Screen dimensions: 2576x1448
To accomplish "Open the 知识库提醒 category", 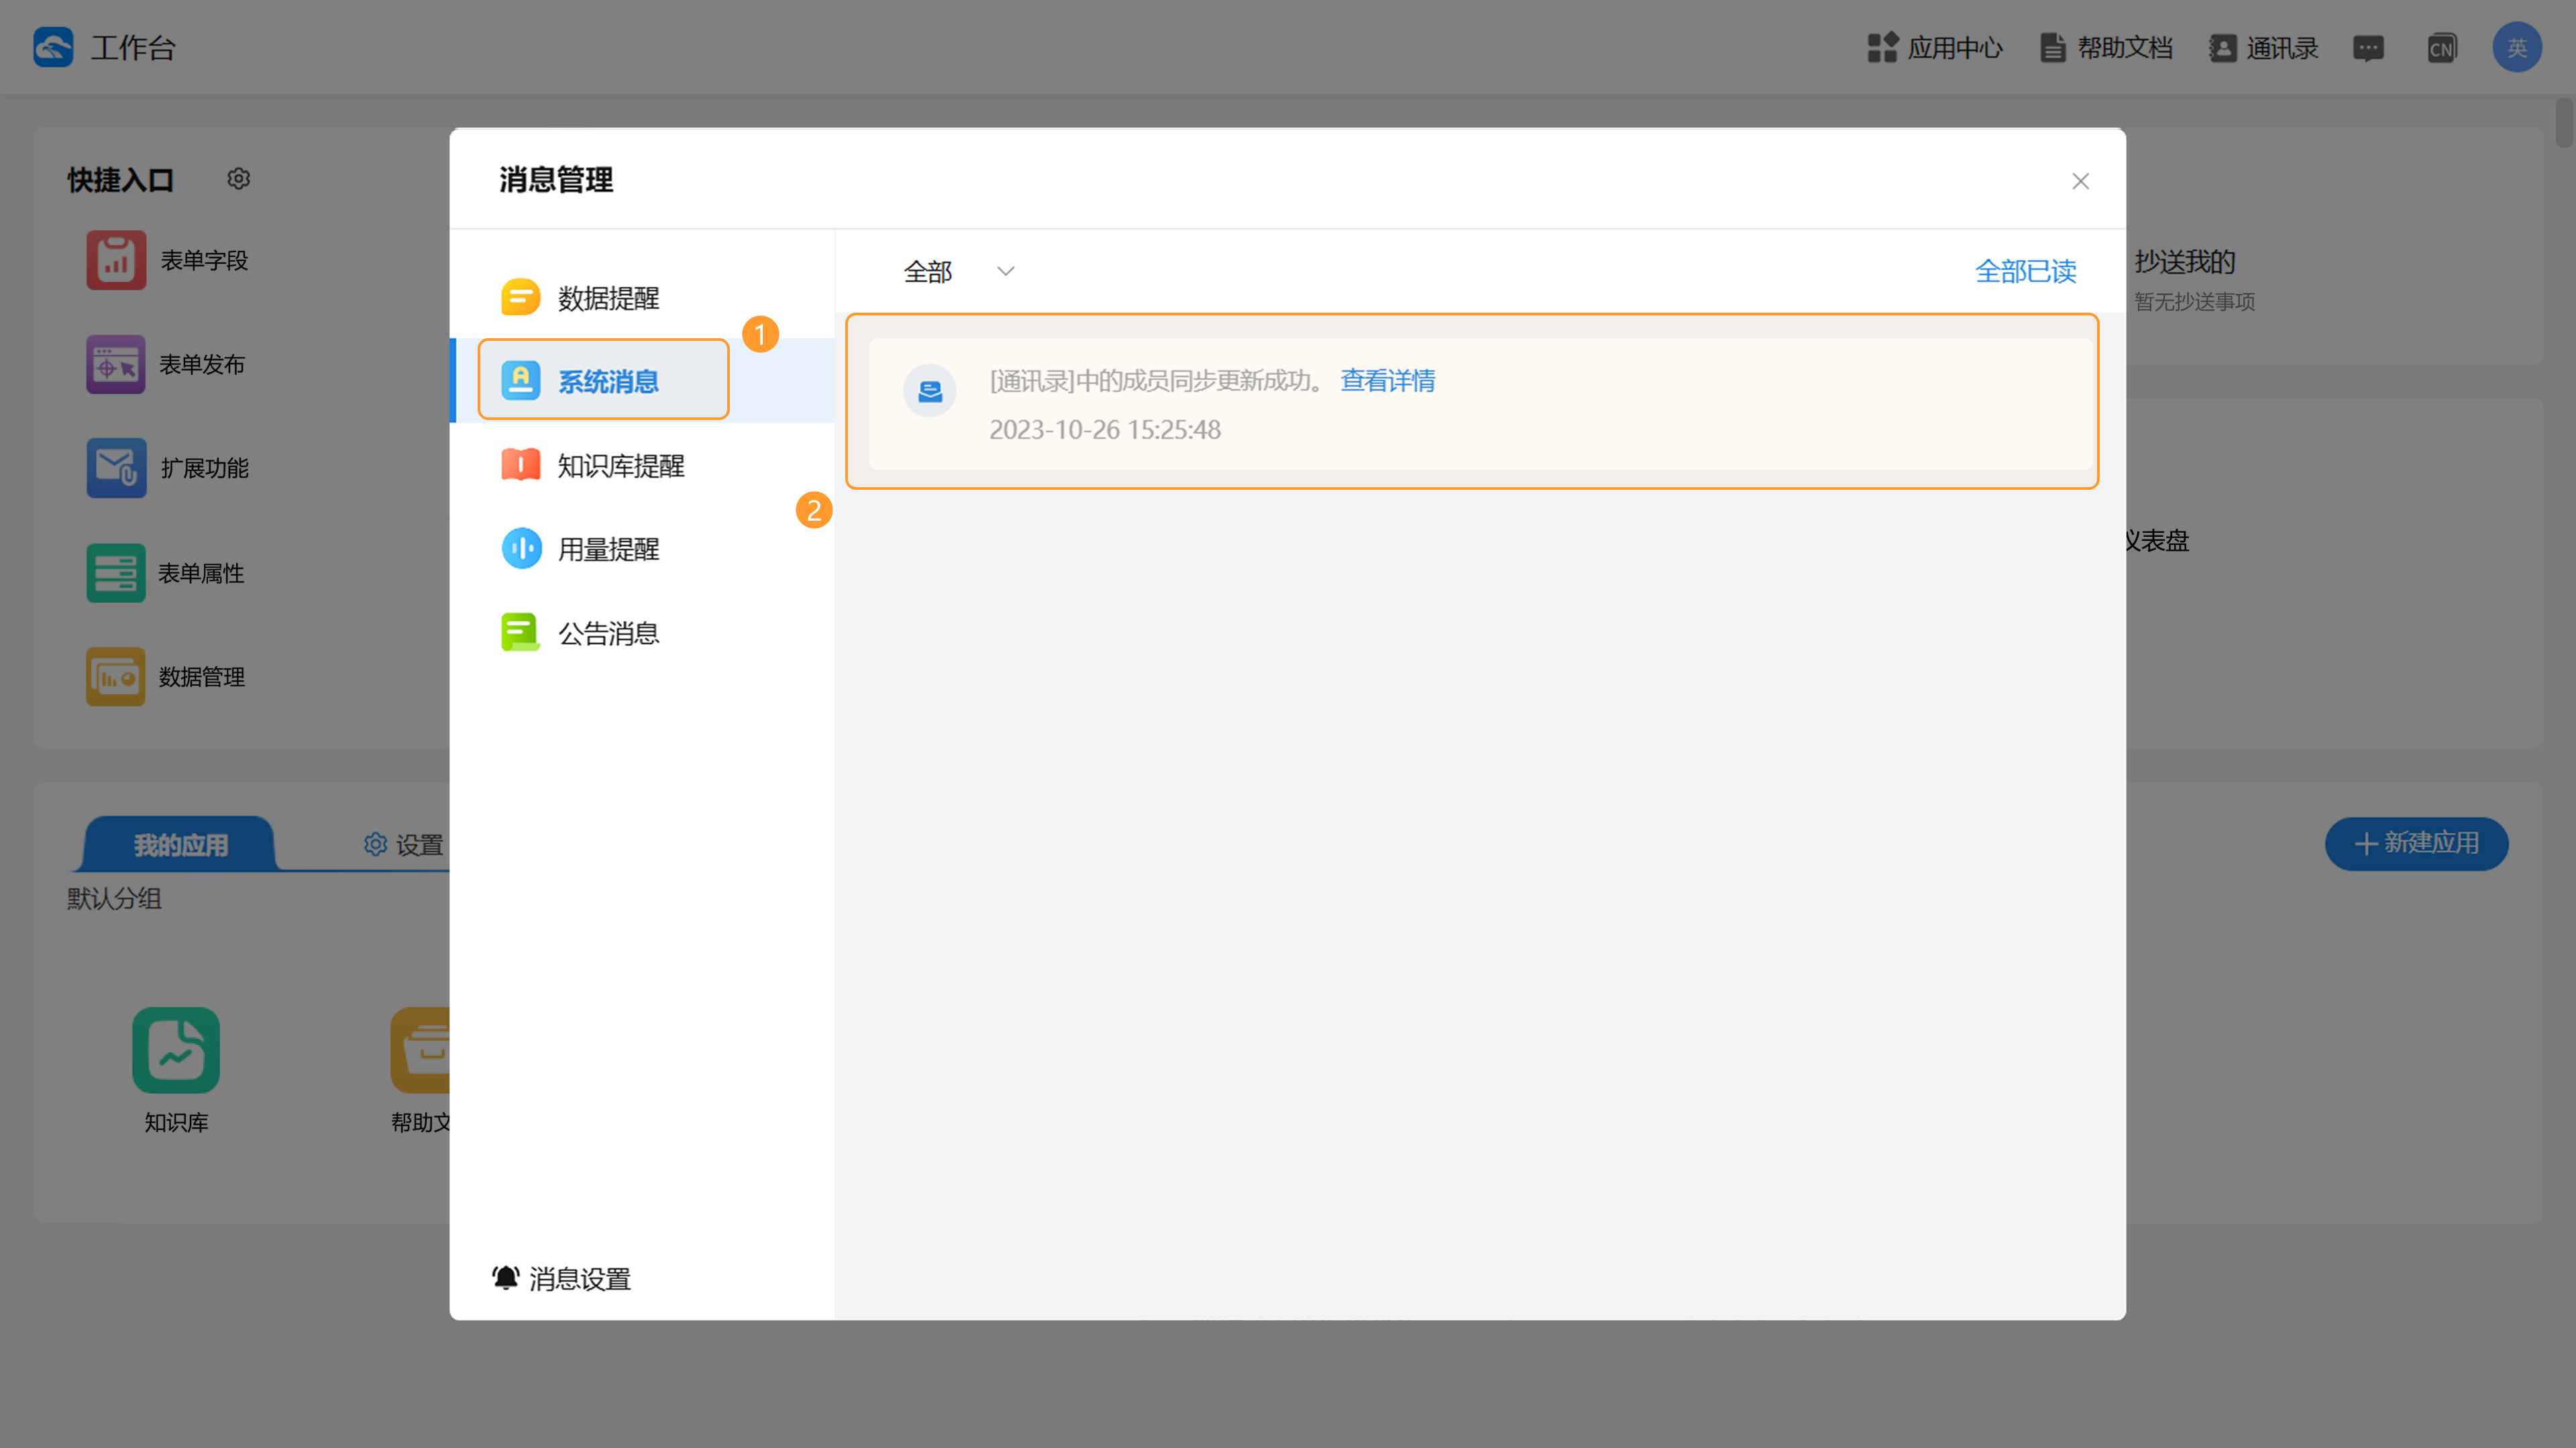I will (x=641, y=465).
